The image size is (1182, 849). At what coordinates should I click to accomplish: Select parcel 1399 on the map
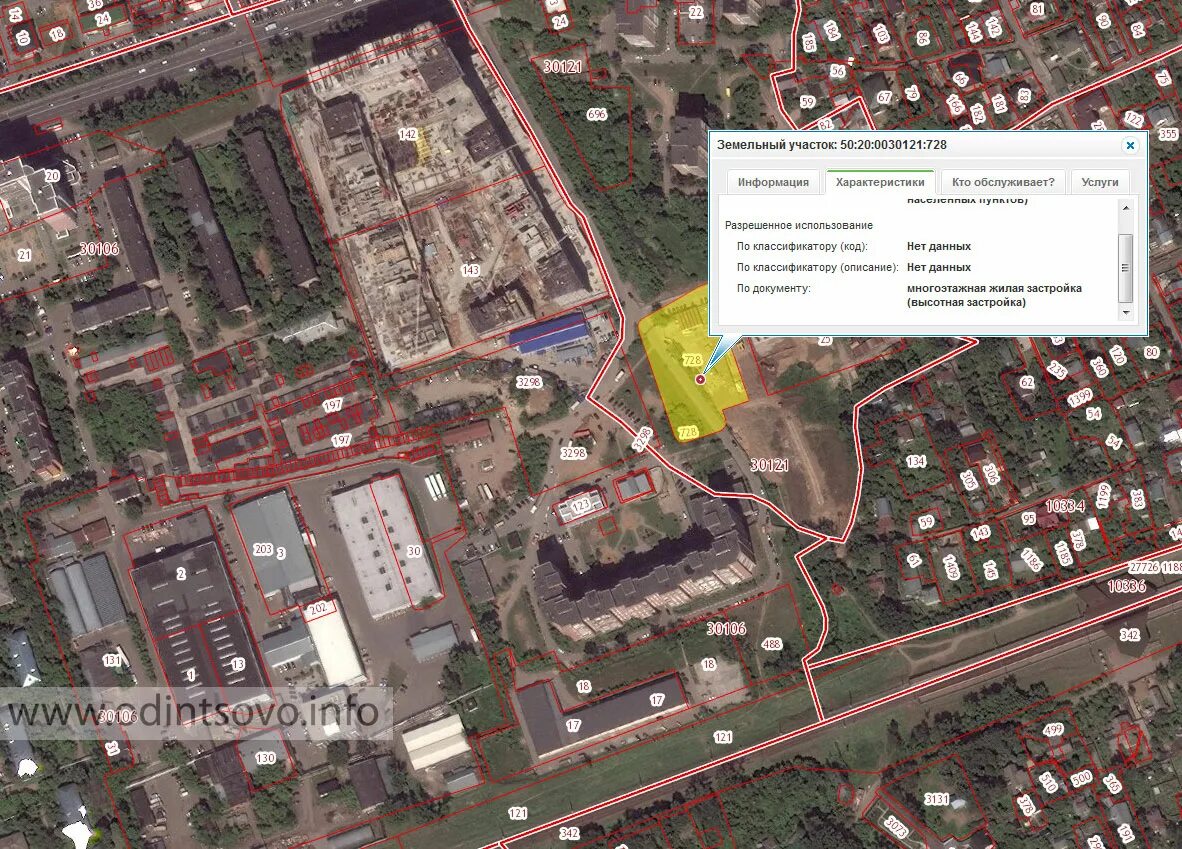coord(1079,397)
